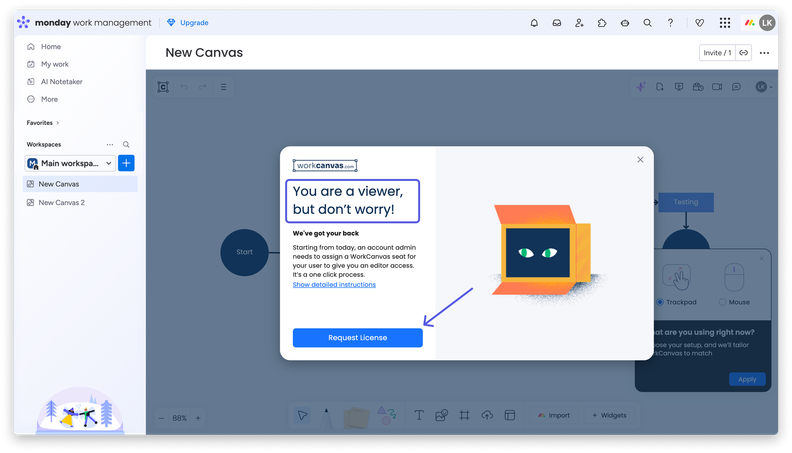Click the search magnifier in top bar
792x453 pixels.
pyautogui.click(x=647, y=23)
